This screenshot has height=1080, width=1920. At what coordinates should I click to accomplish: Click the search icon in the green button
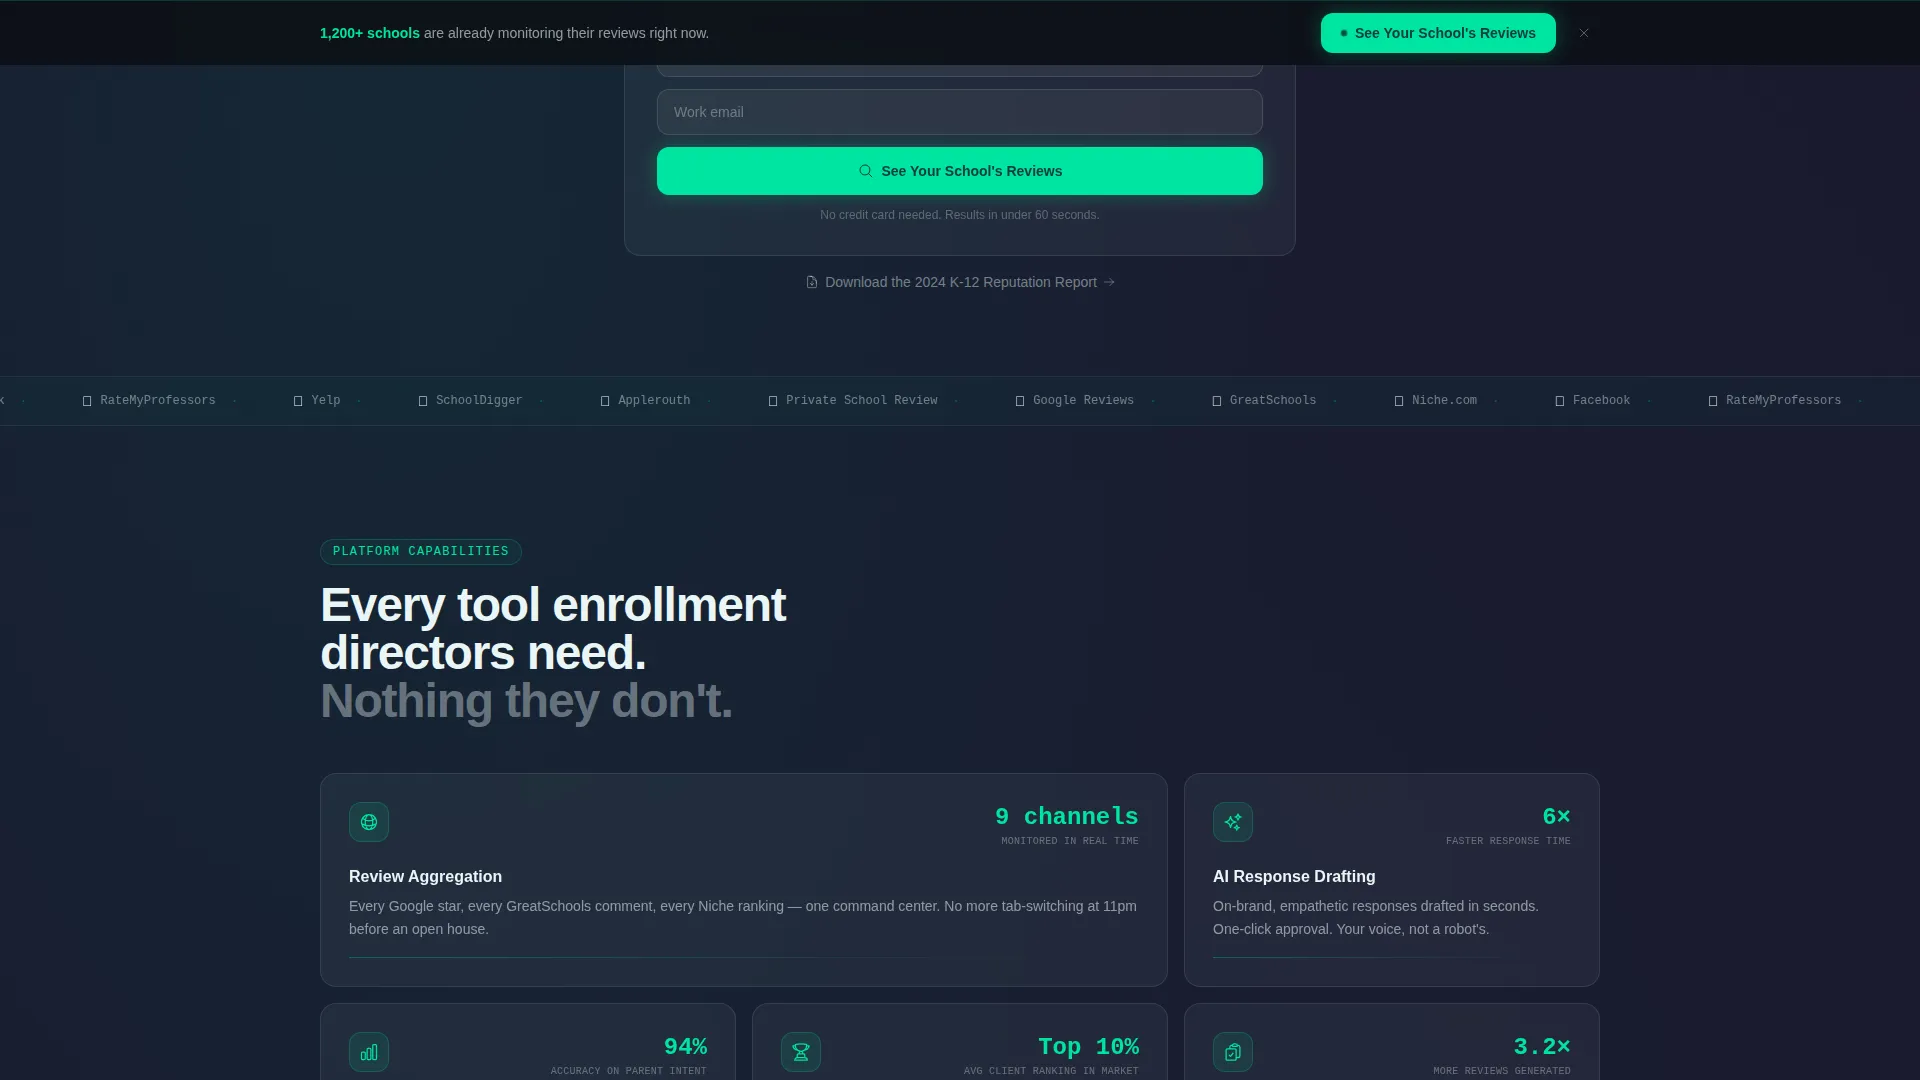(x=865, y=171)
